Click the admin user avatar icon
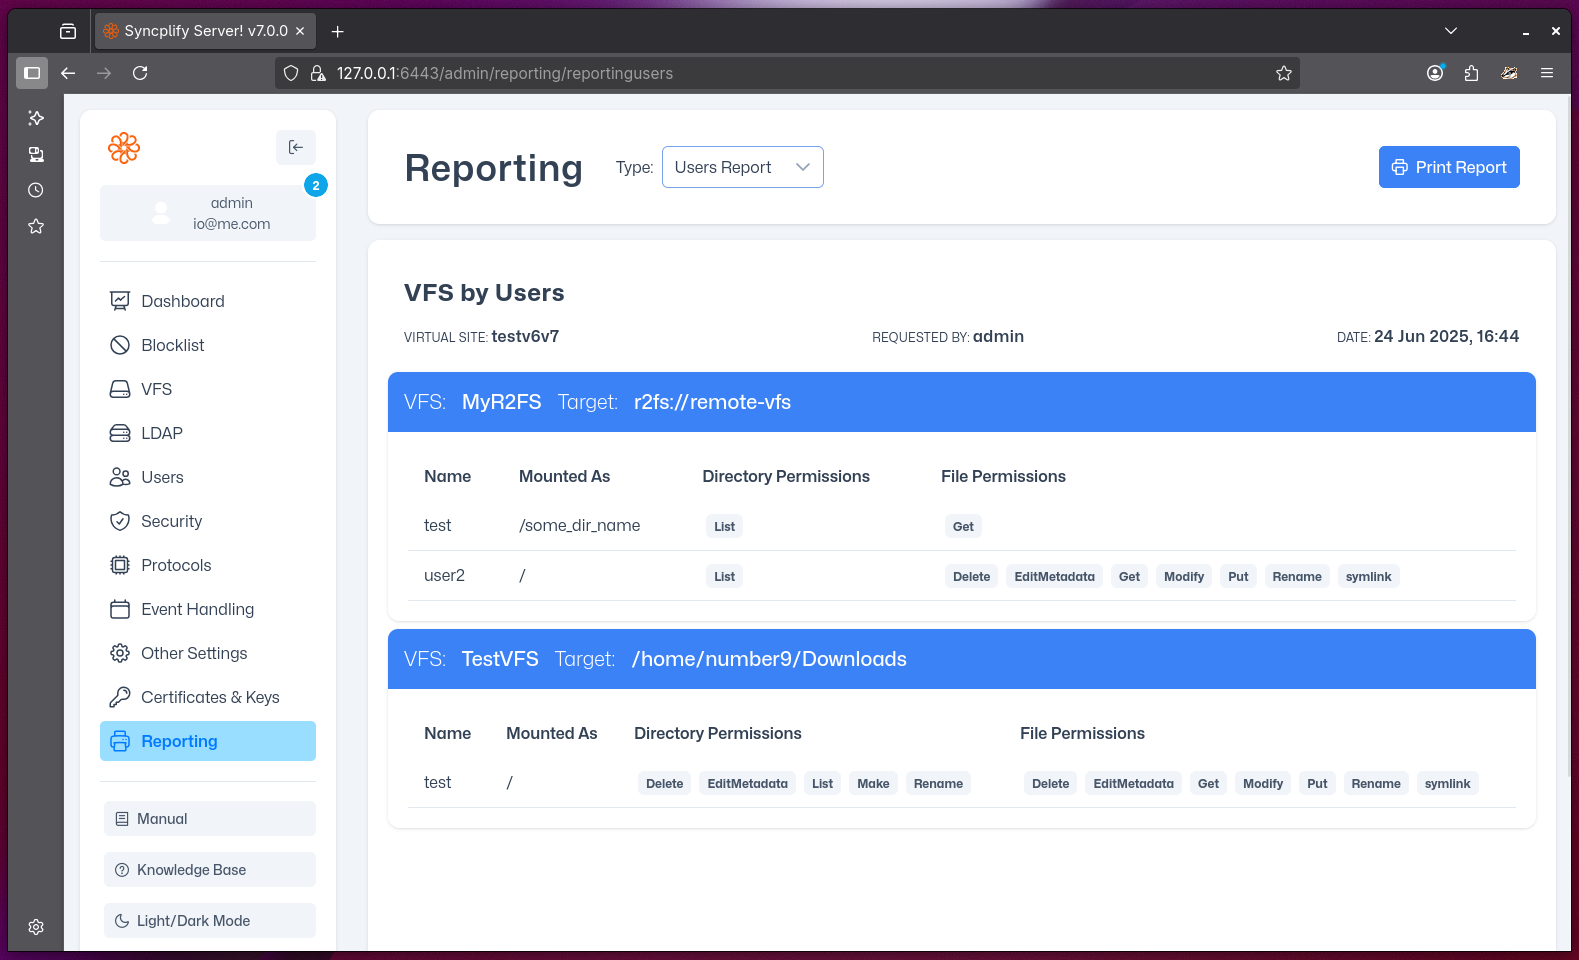The height and width of the screenshot is (960, 1579). 161,213
